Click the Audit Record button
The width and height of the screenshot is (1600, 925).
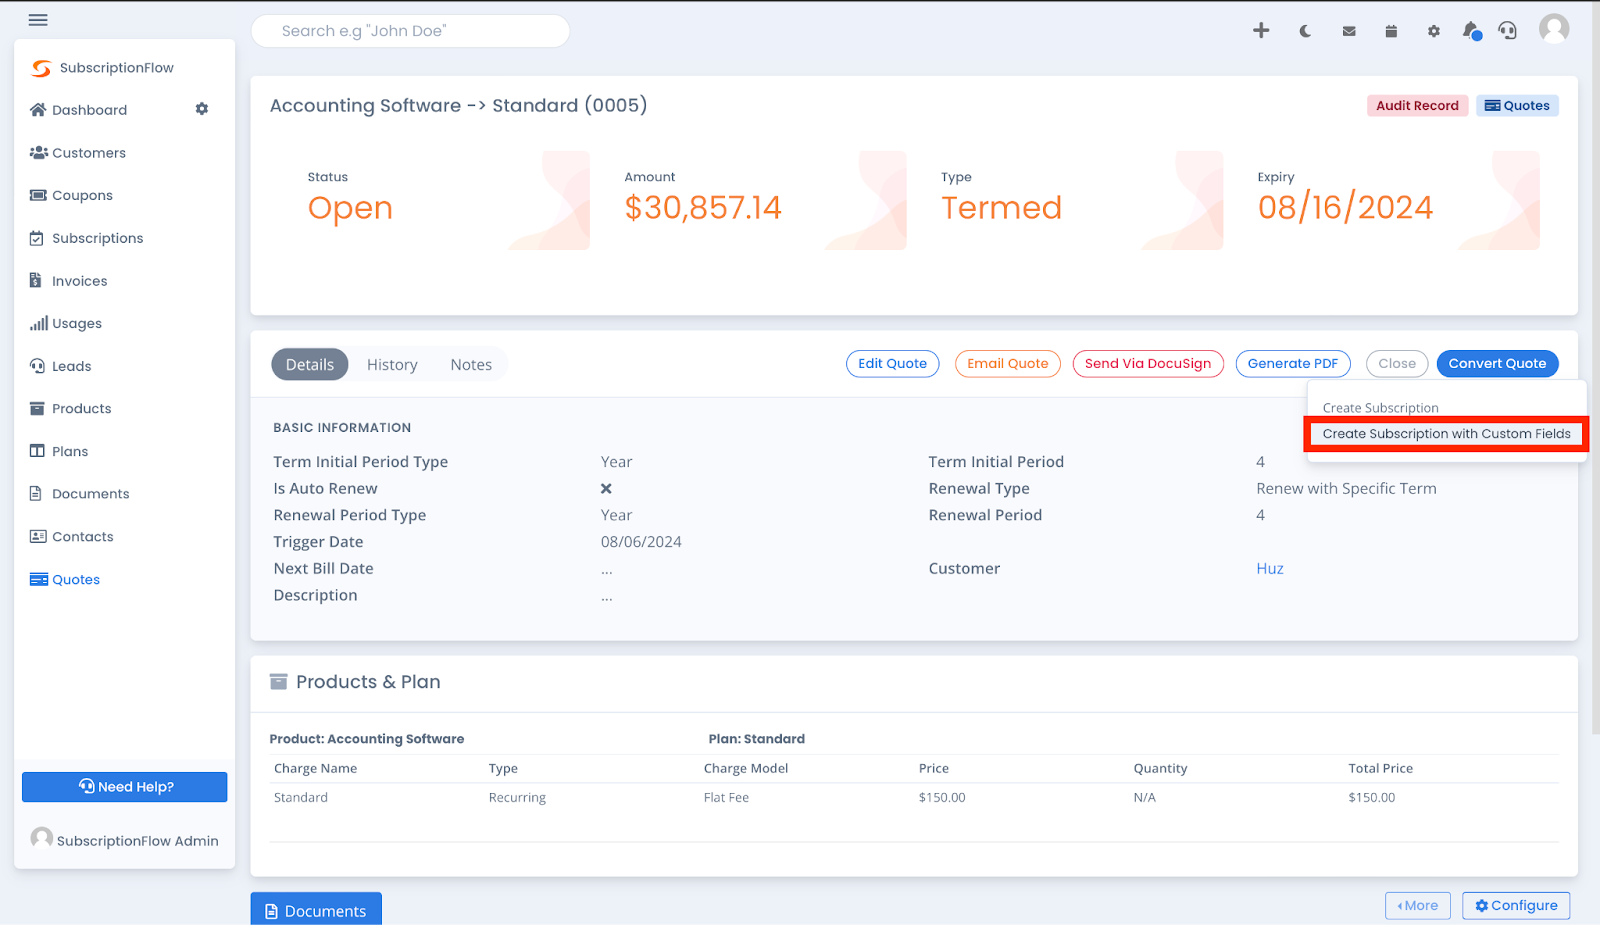pyautogui.click(x=1417, y=106)
